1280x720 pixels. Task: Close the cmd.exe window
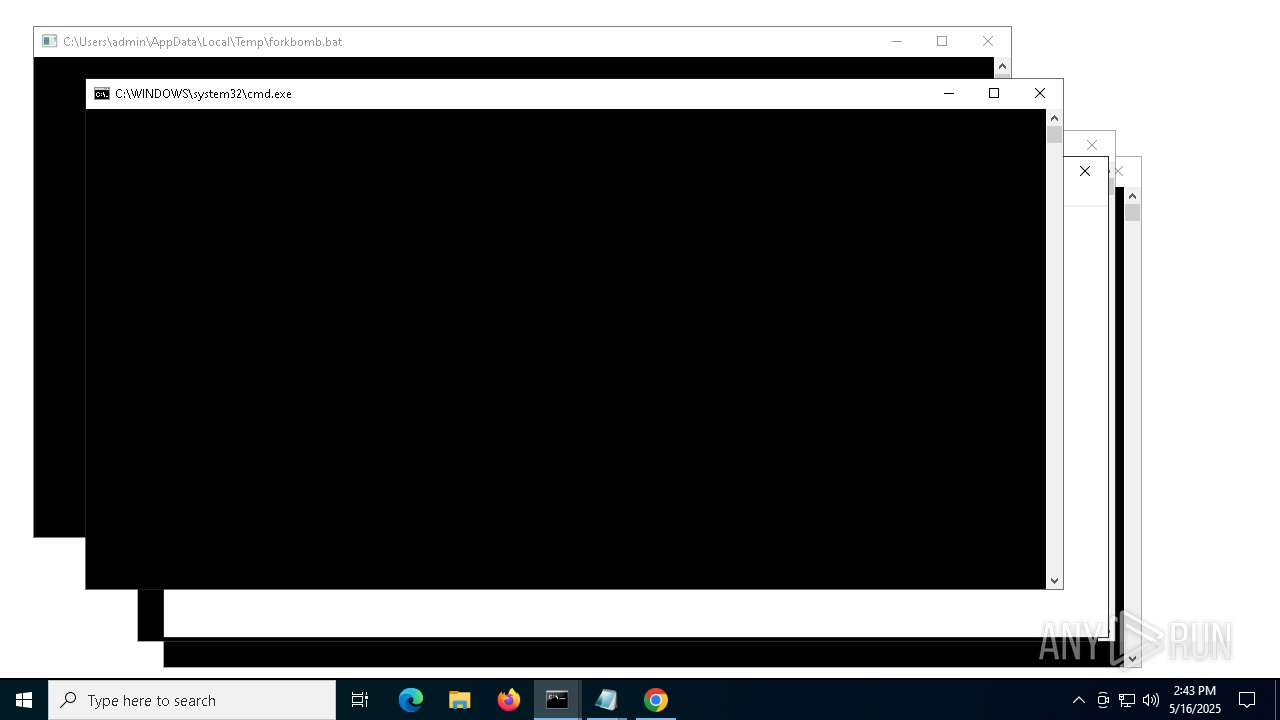[1040, 93]
